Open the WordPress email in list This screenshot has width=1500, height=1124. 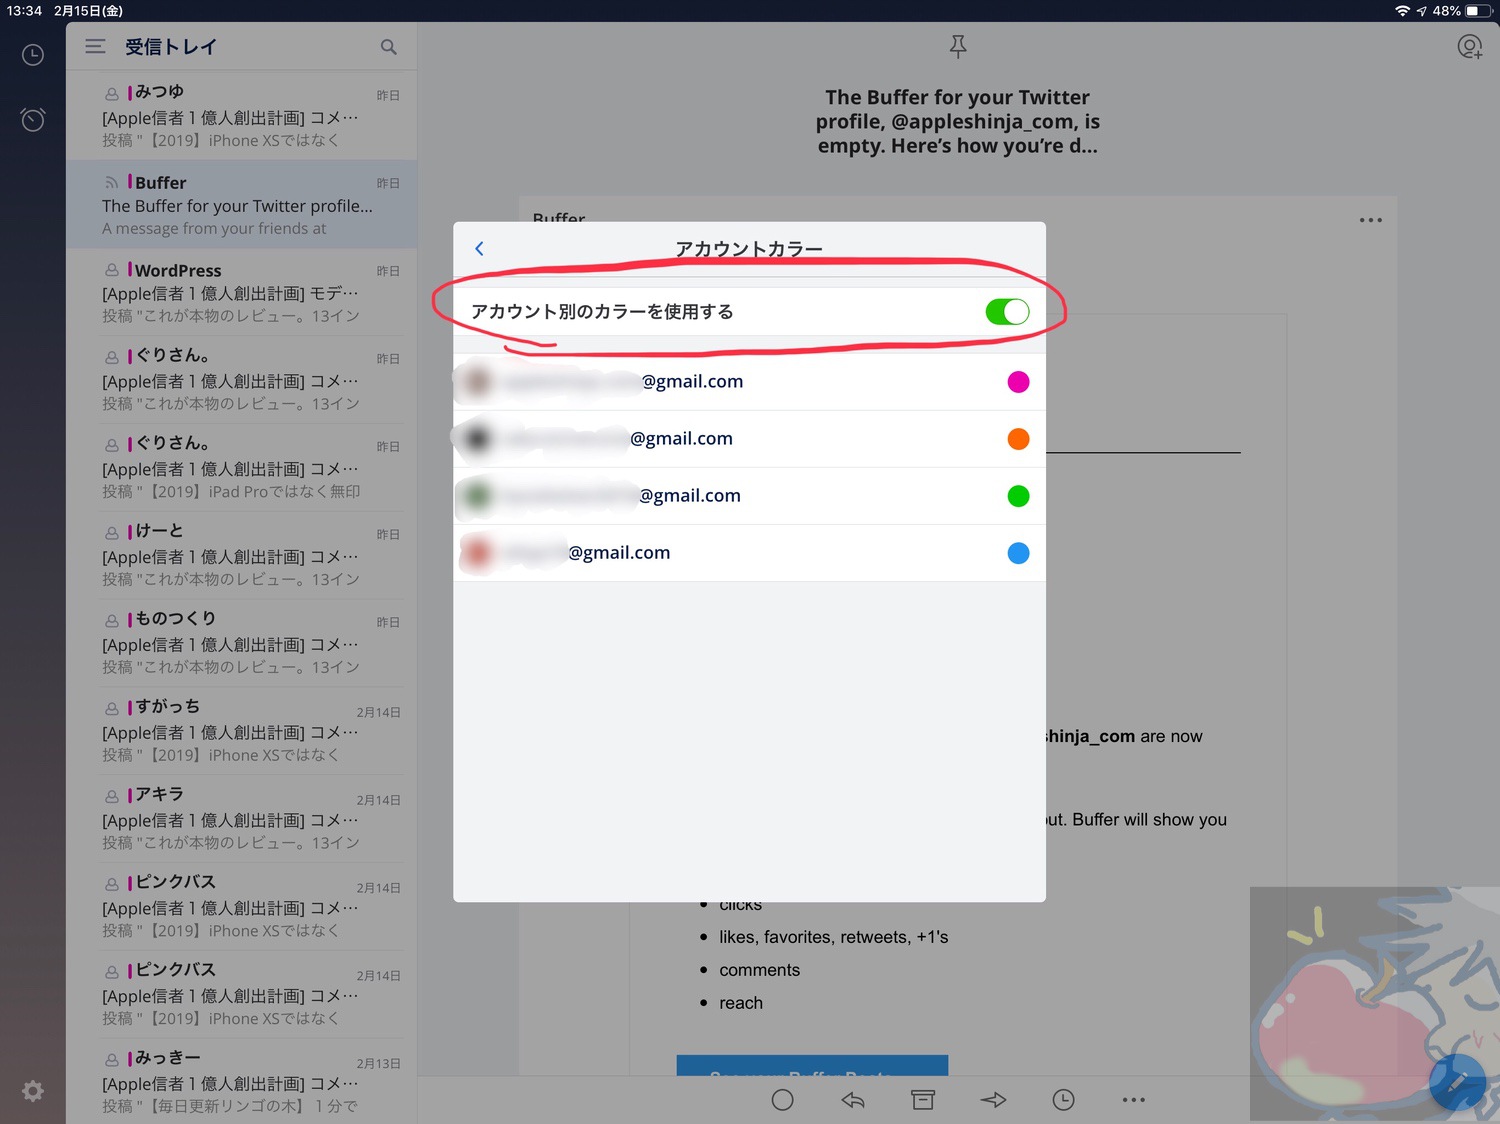point(241,292)
